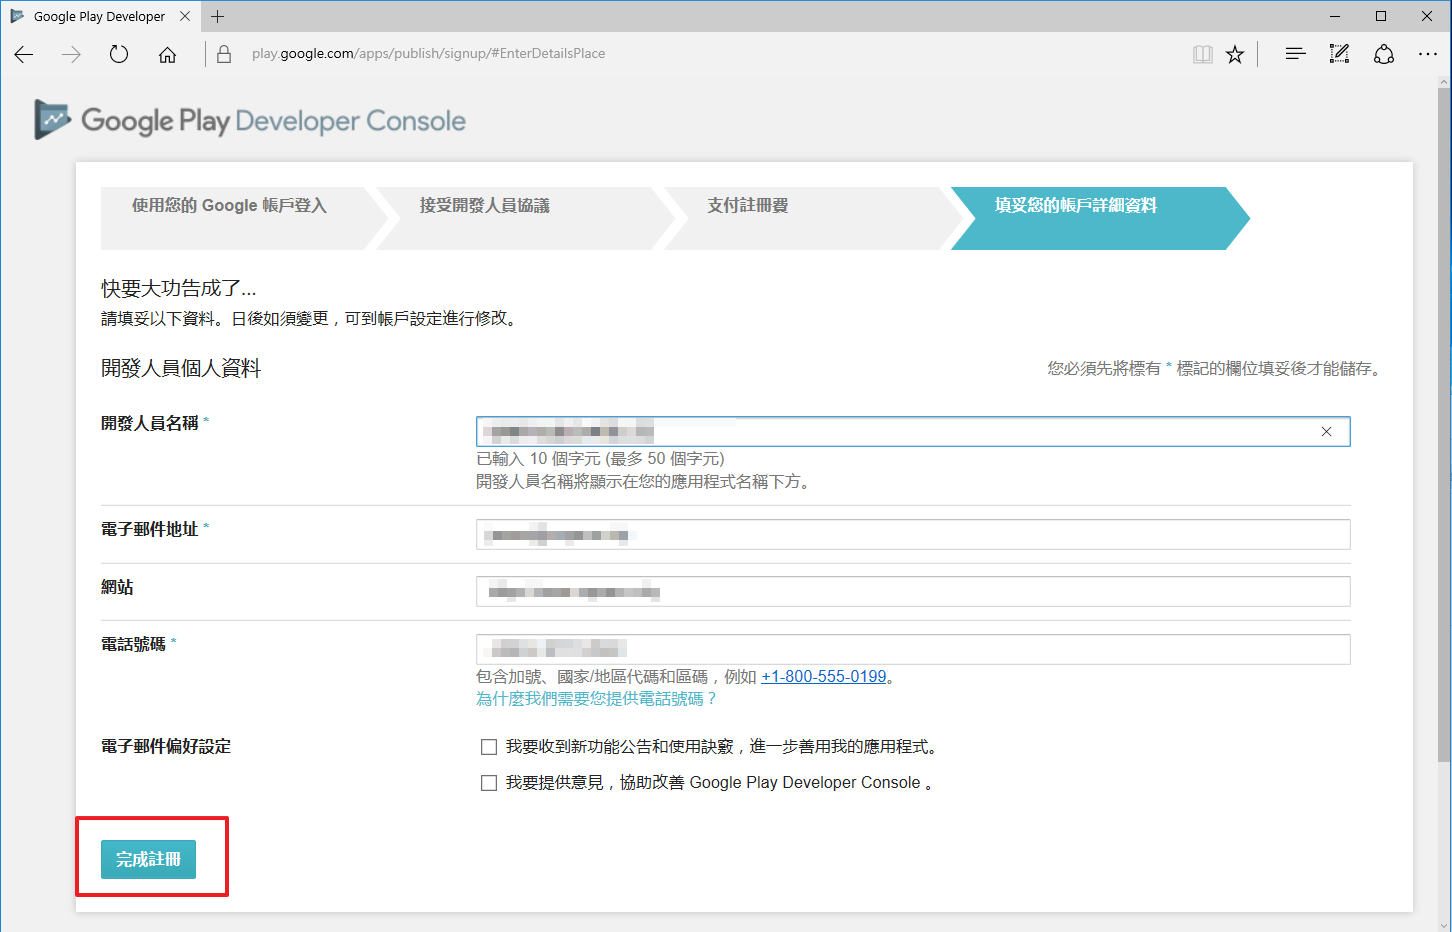Open a new browser tab

click(x=218, y=16)
